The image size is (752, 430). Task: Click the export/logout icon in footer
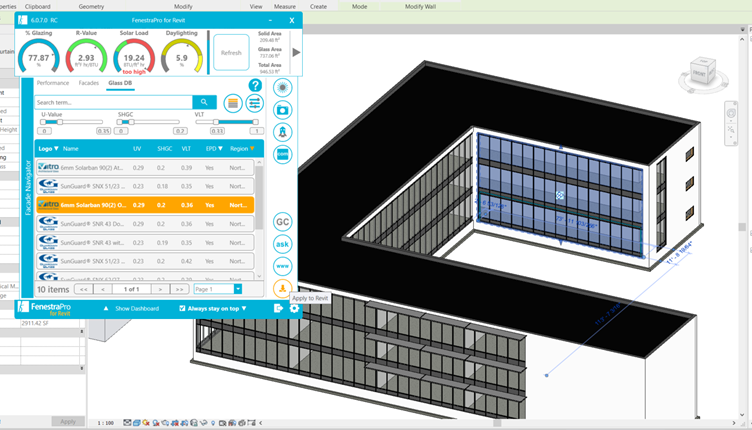(278, 308)
